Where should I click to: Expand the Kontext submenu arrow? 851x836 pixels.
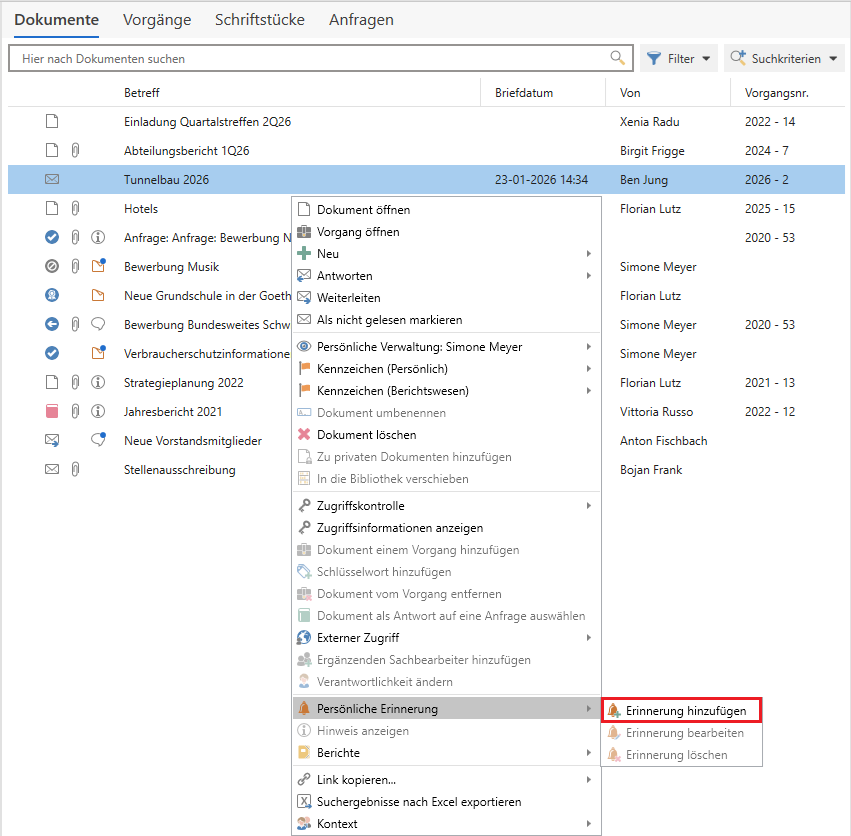tap(589, 824)
